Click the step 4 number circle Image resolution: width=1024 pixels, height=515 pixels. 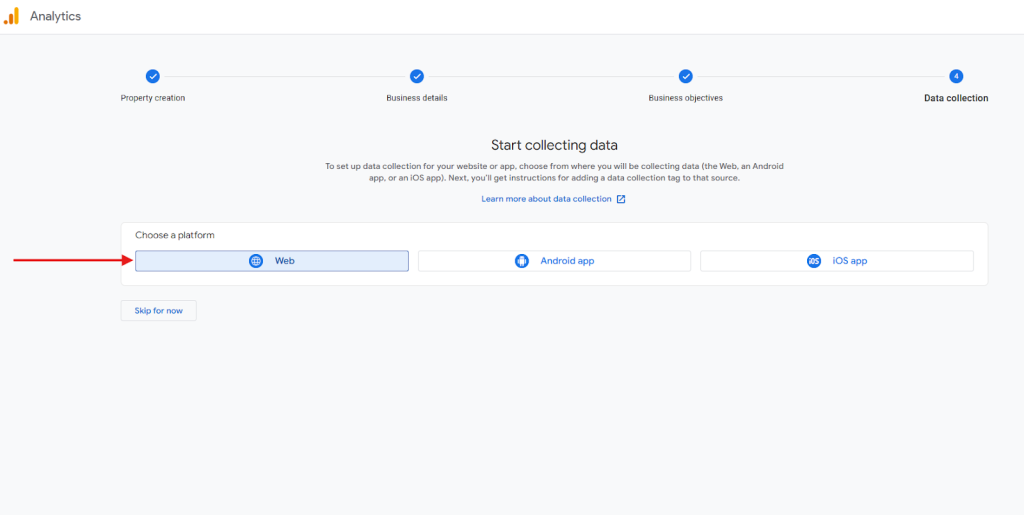click(956, 76)
